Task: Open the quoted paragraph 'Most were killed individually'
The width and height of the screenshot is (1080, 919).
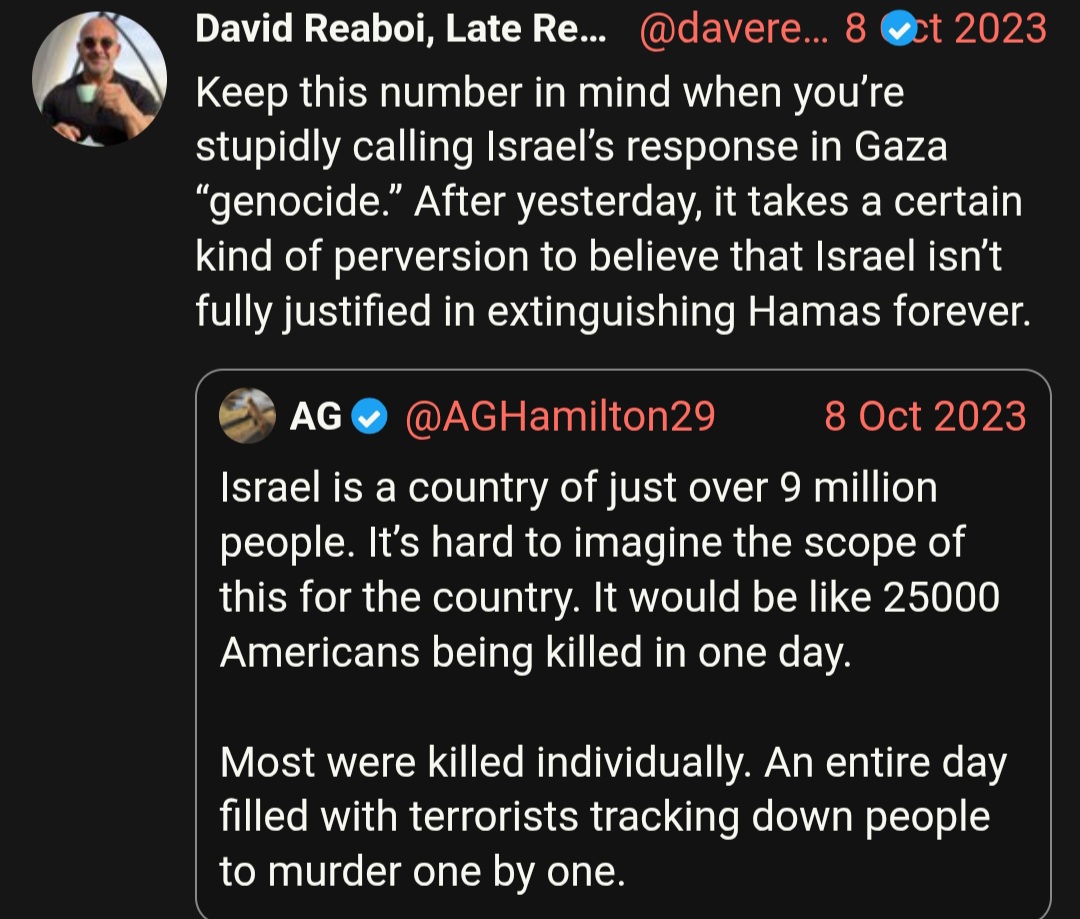Action: pyautogui.click(x=613, y=817)
